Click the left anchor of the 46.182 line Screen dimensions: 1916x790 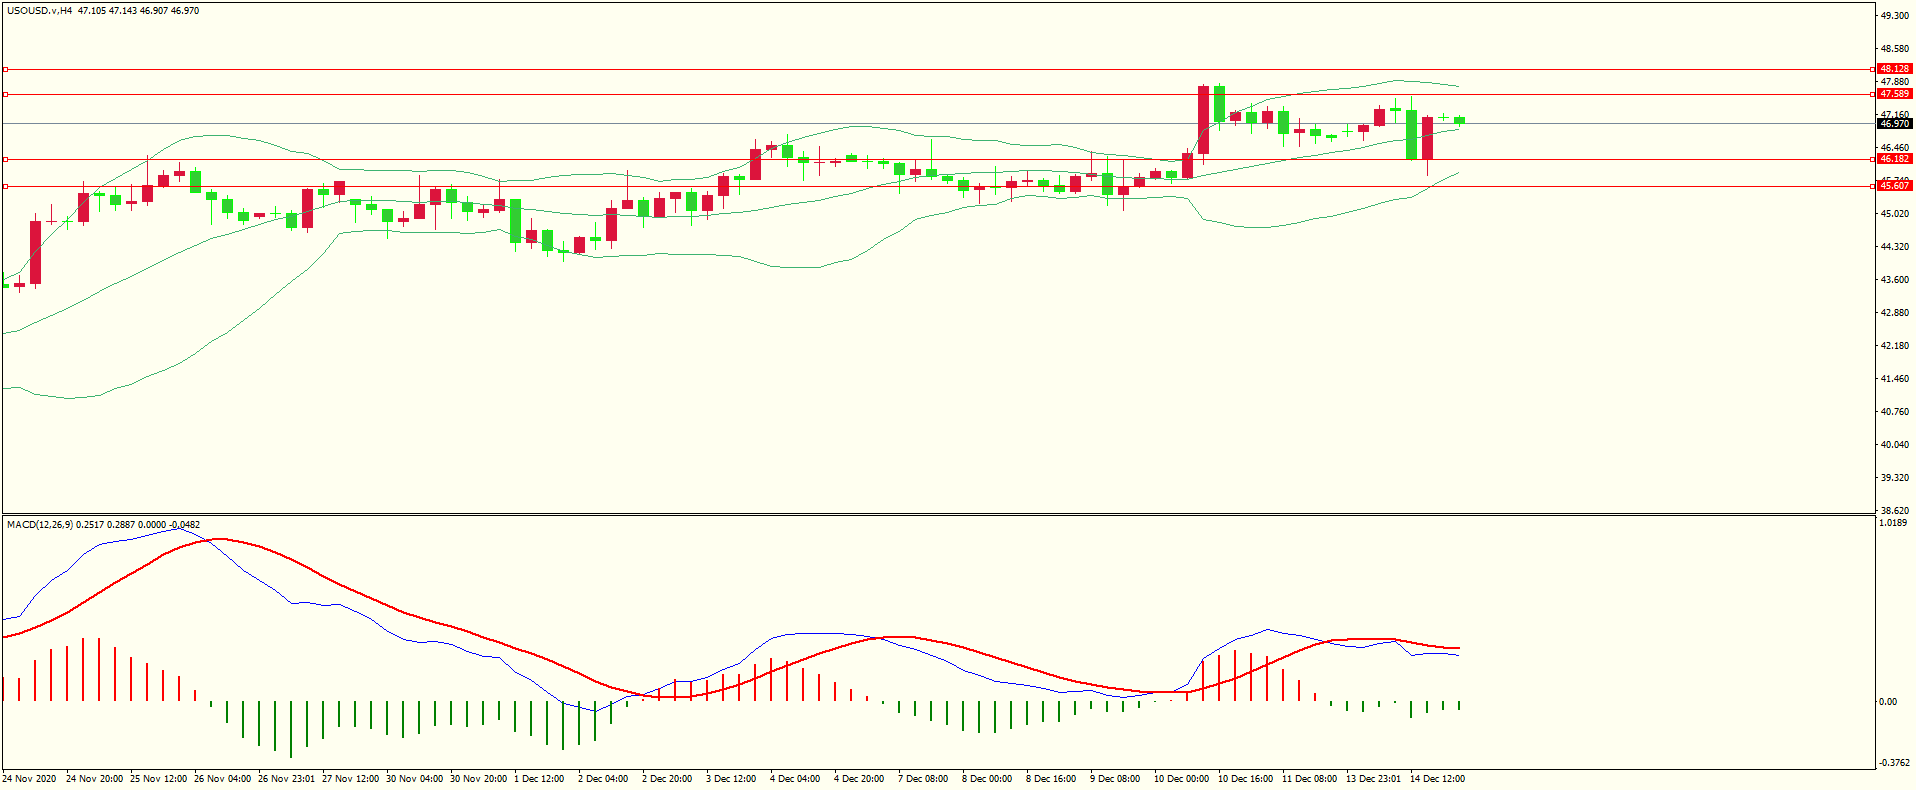pyautogui.click(x=5, y=159)
